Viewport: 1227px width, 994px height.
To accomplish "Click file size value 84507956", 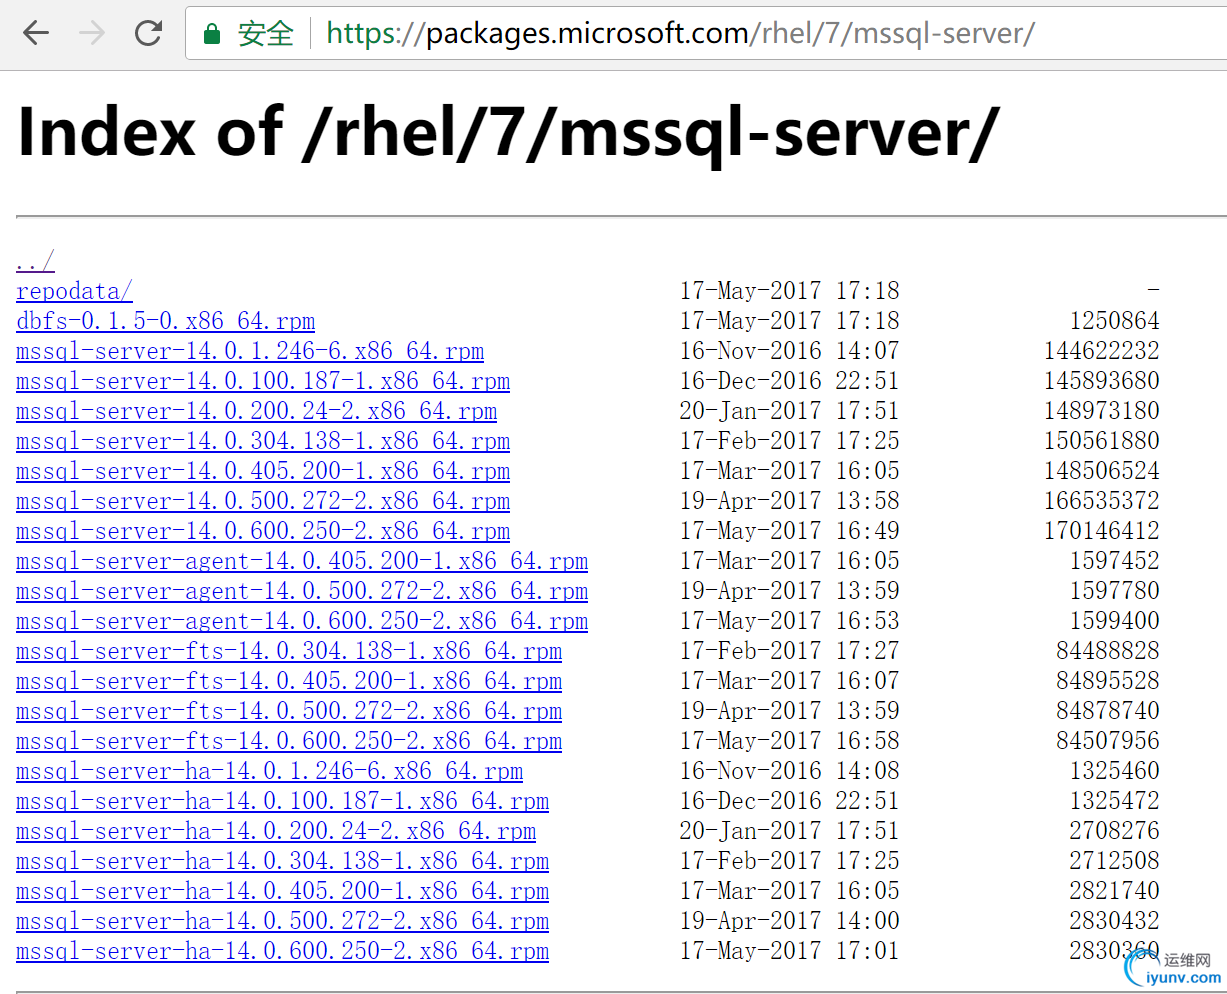I will pyautogui.click(x=1108, y=741).
